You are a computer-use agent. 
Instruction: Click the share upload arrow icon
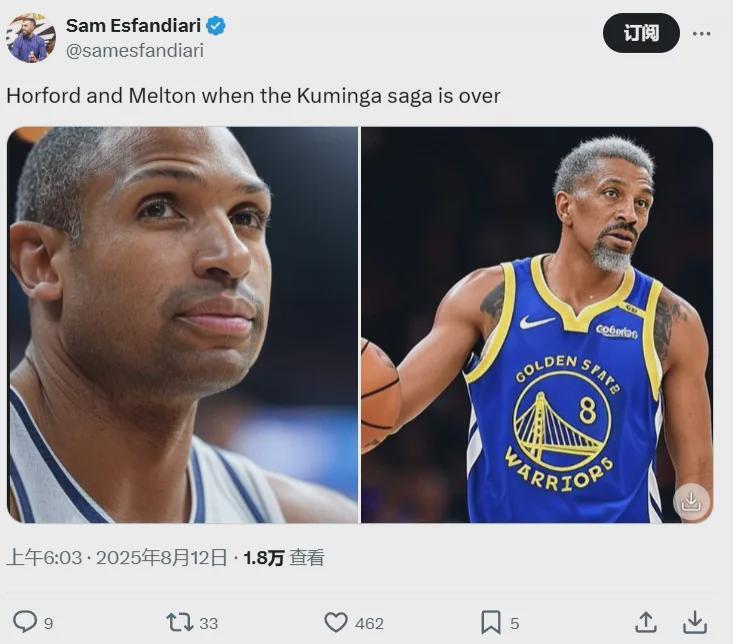pyautogui.click(x=646, y=622)
